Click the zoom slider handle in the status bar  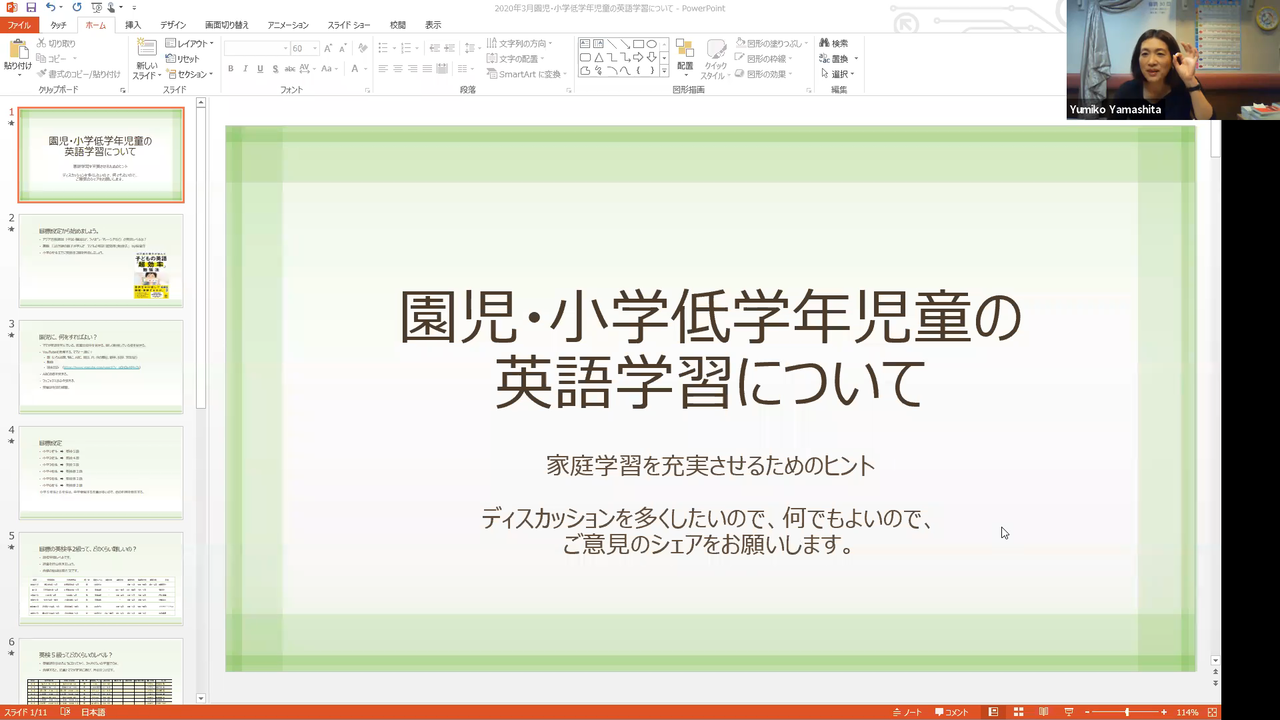pyautogui.click(x=1127, y=712)
